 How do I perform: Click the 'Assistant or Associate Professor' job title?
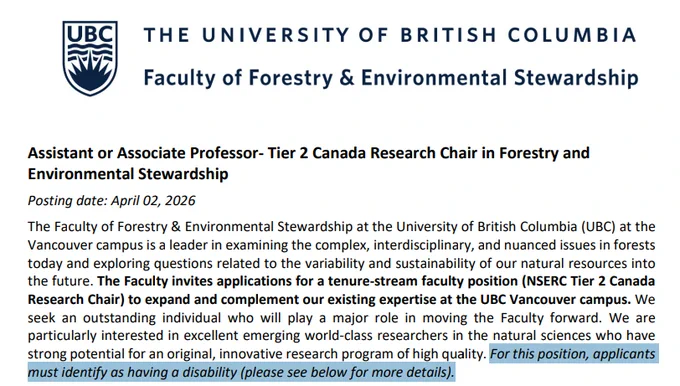tap(144, 153)
